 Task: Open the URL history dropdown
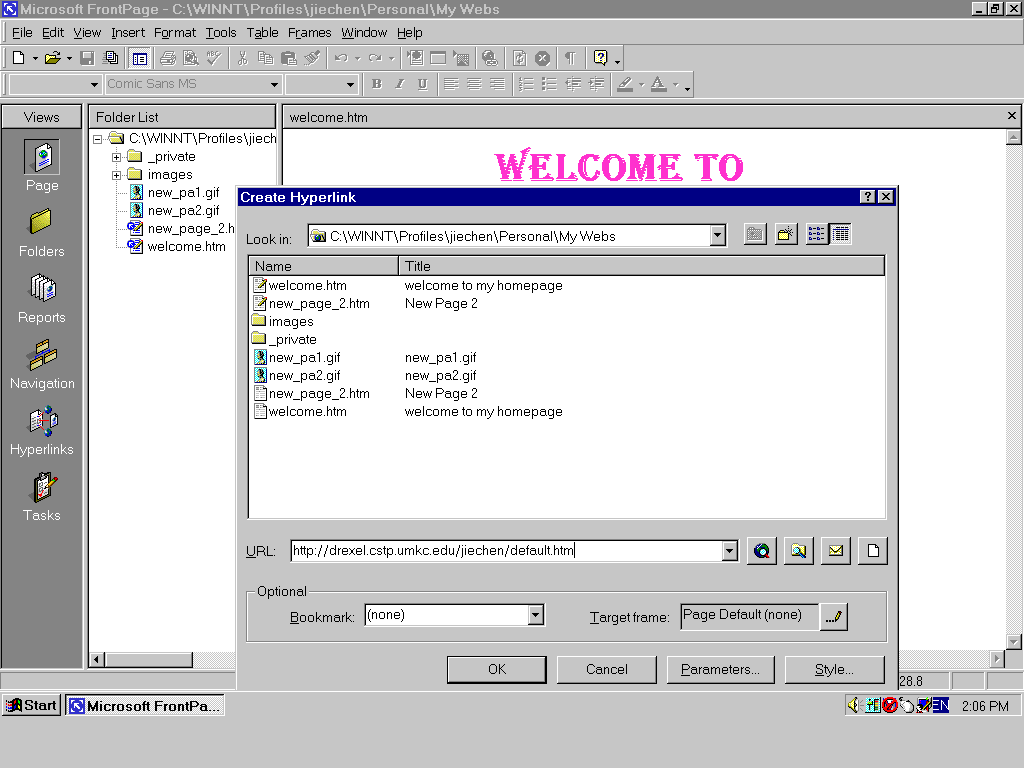[x=729, y=551]
